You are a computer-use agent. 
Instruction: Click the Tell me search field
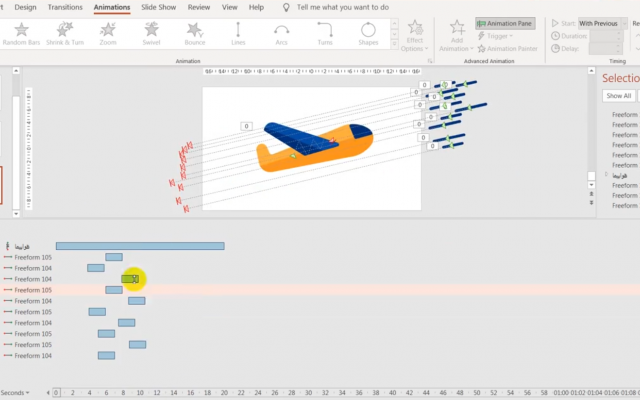343,7
